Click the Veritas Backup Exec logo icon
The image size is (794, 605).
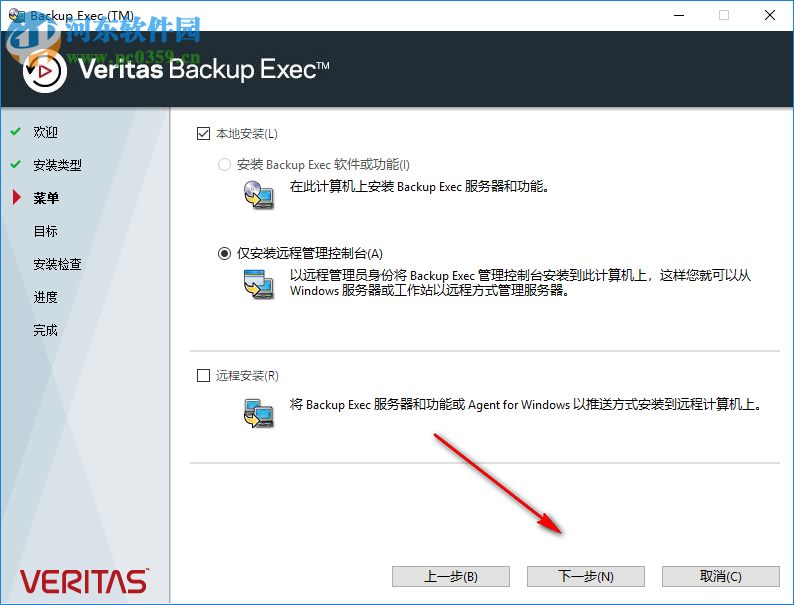pos(45,71)
